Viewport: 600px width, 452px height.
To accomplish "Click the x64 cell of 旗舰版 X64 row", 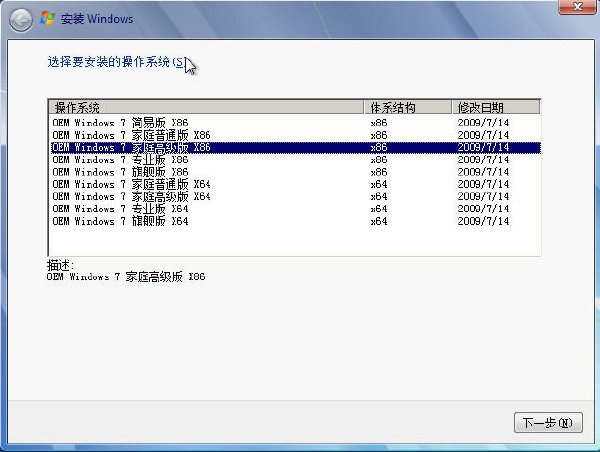I will click(379, 221).
